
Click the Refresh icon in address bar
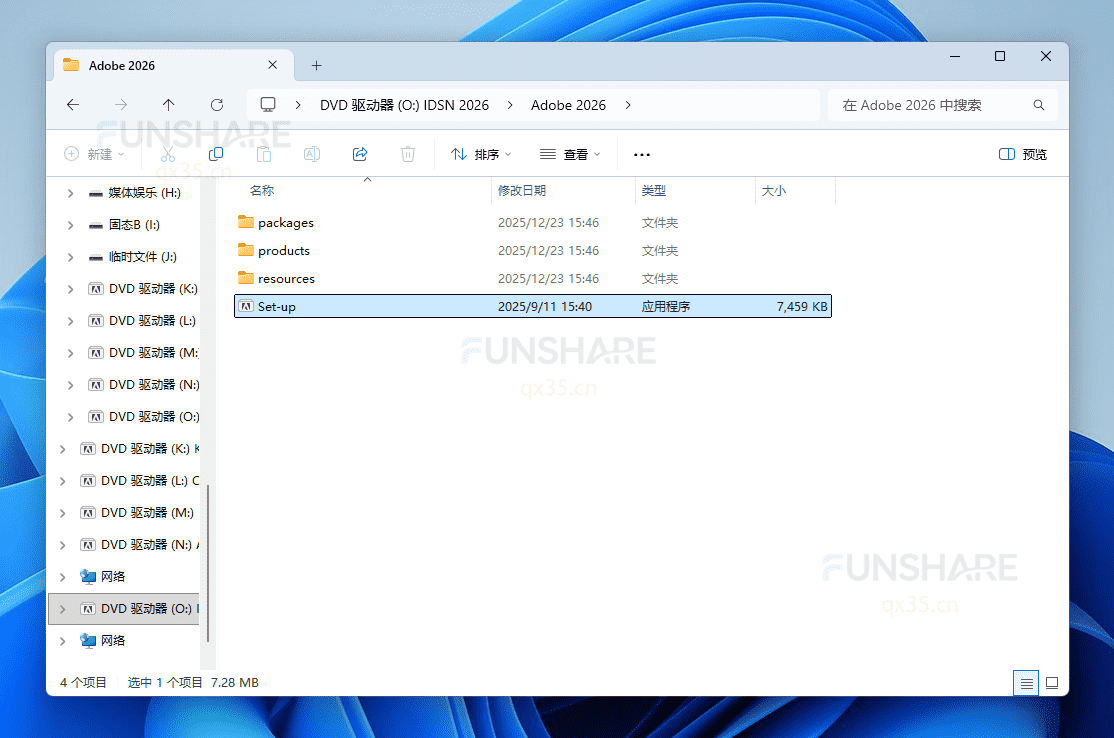(x=217, y=104)
